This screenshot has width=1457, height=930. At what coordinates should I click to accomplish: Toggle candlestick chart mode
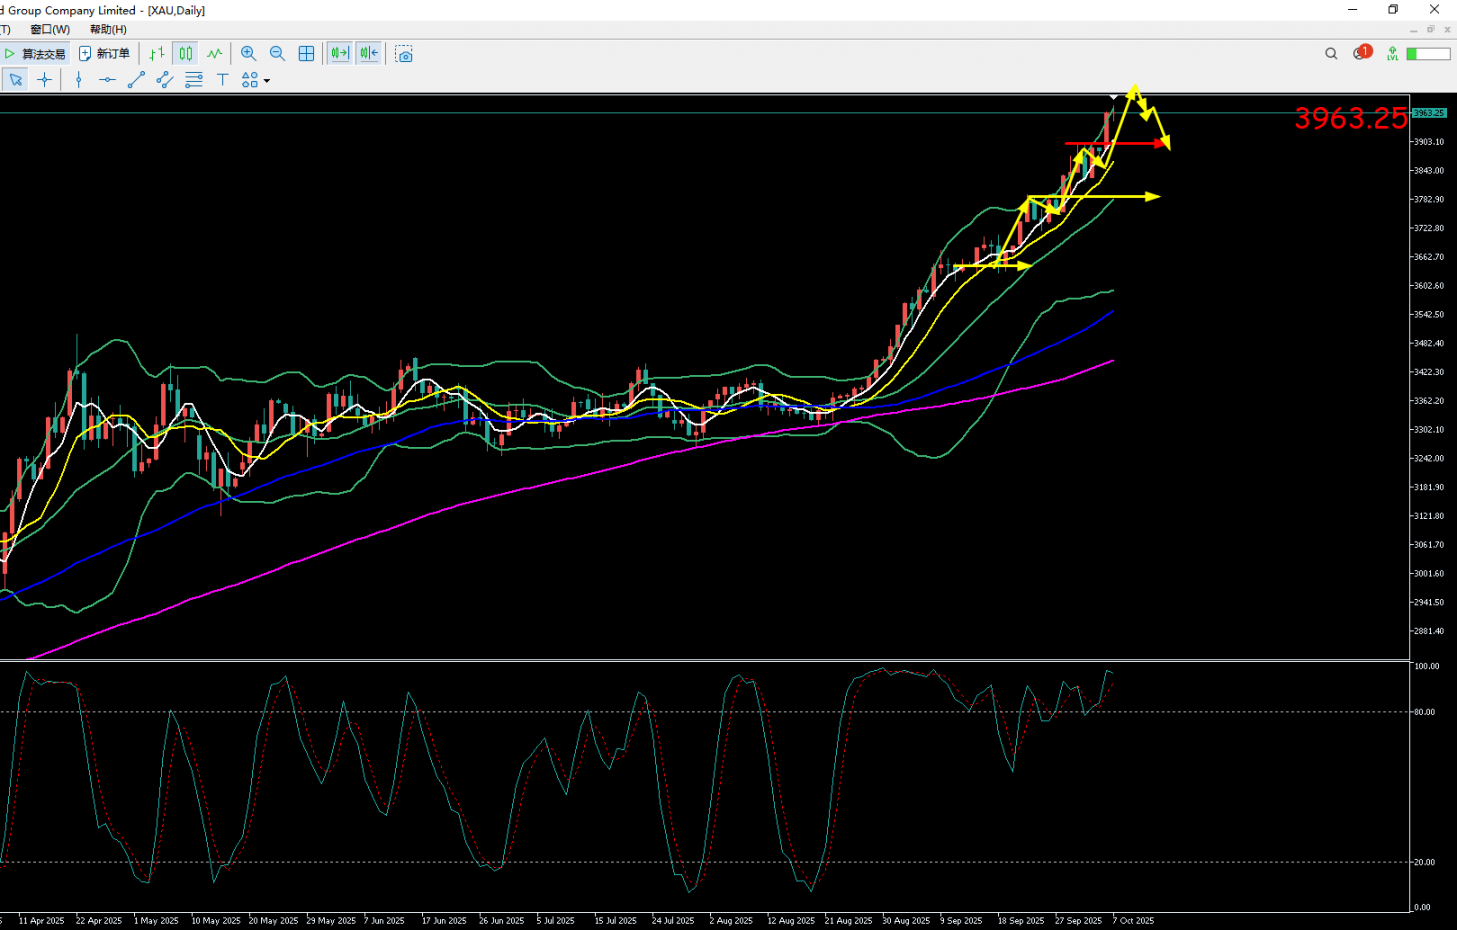tap(186, 54)
